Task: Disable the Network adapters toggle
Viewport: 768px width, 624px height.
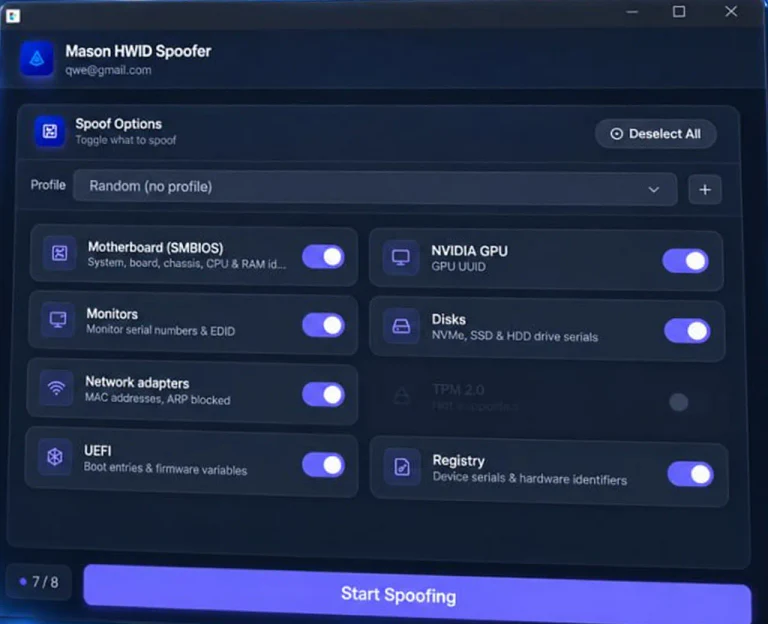Action: coord(324,395)
